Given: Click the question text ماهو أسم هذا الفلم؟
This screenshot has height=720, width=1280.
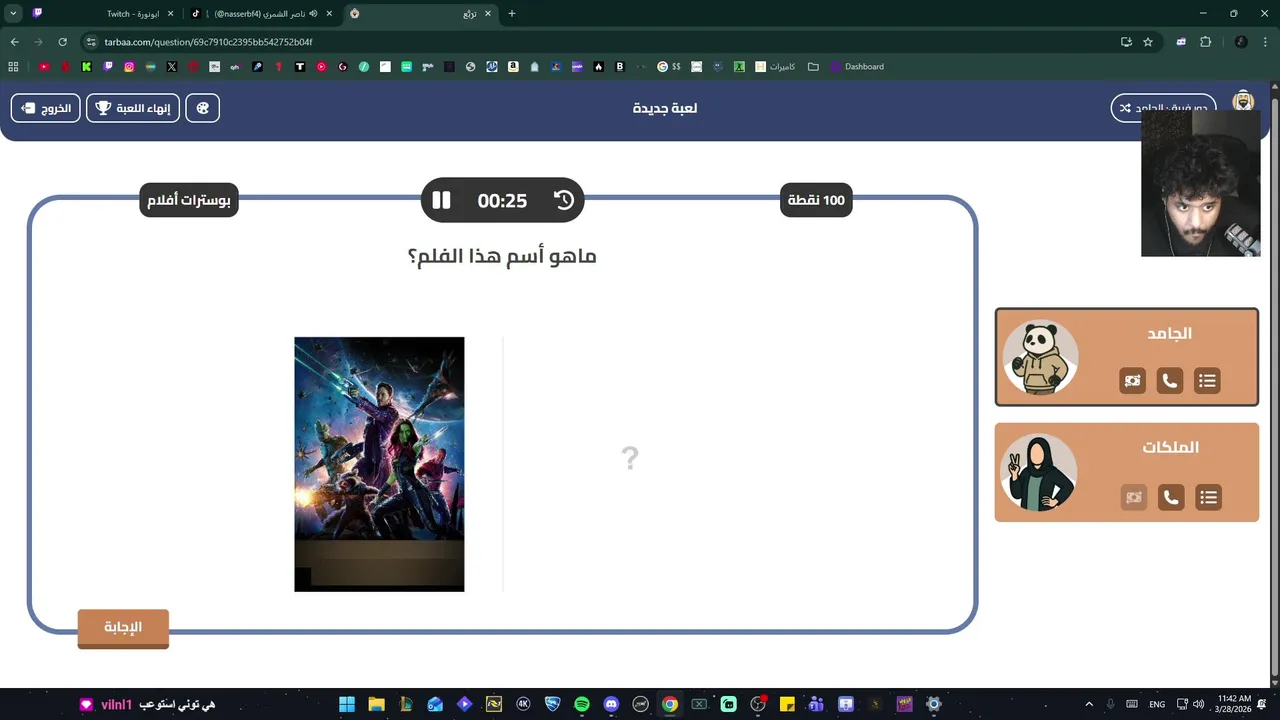Looking at the screenshot, I should coord(502,256).
